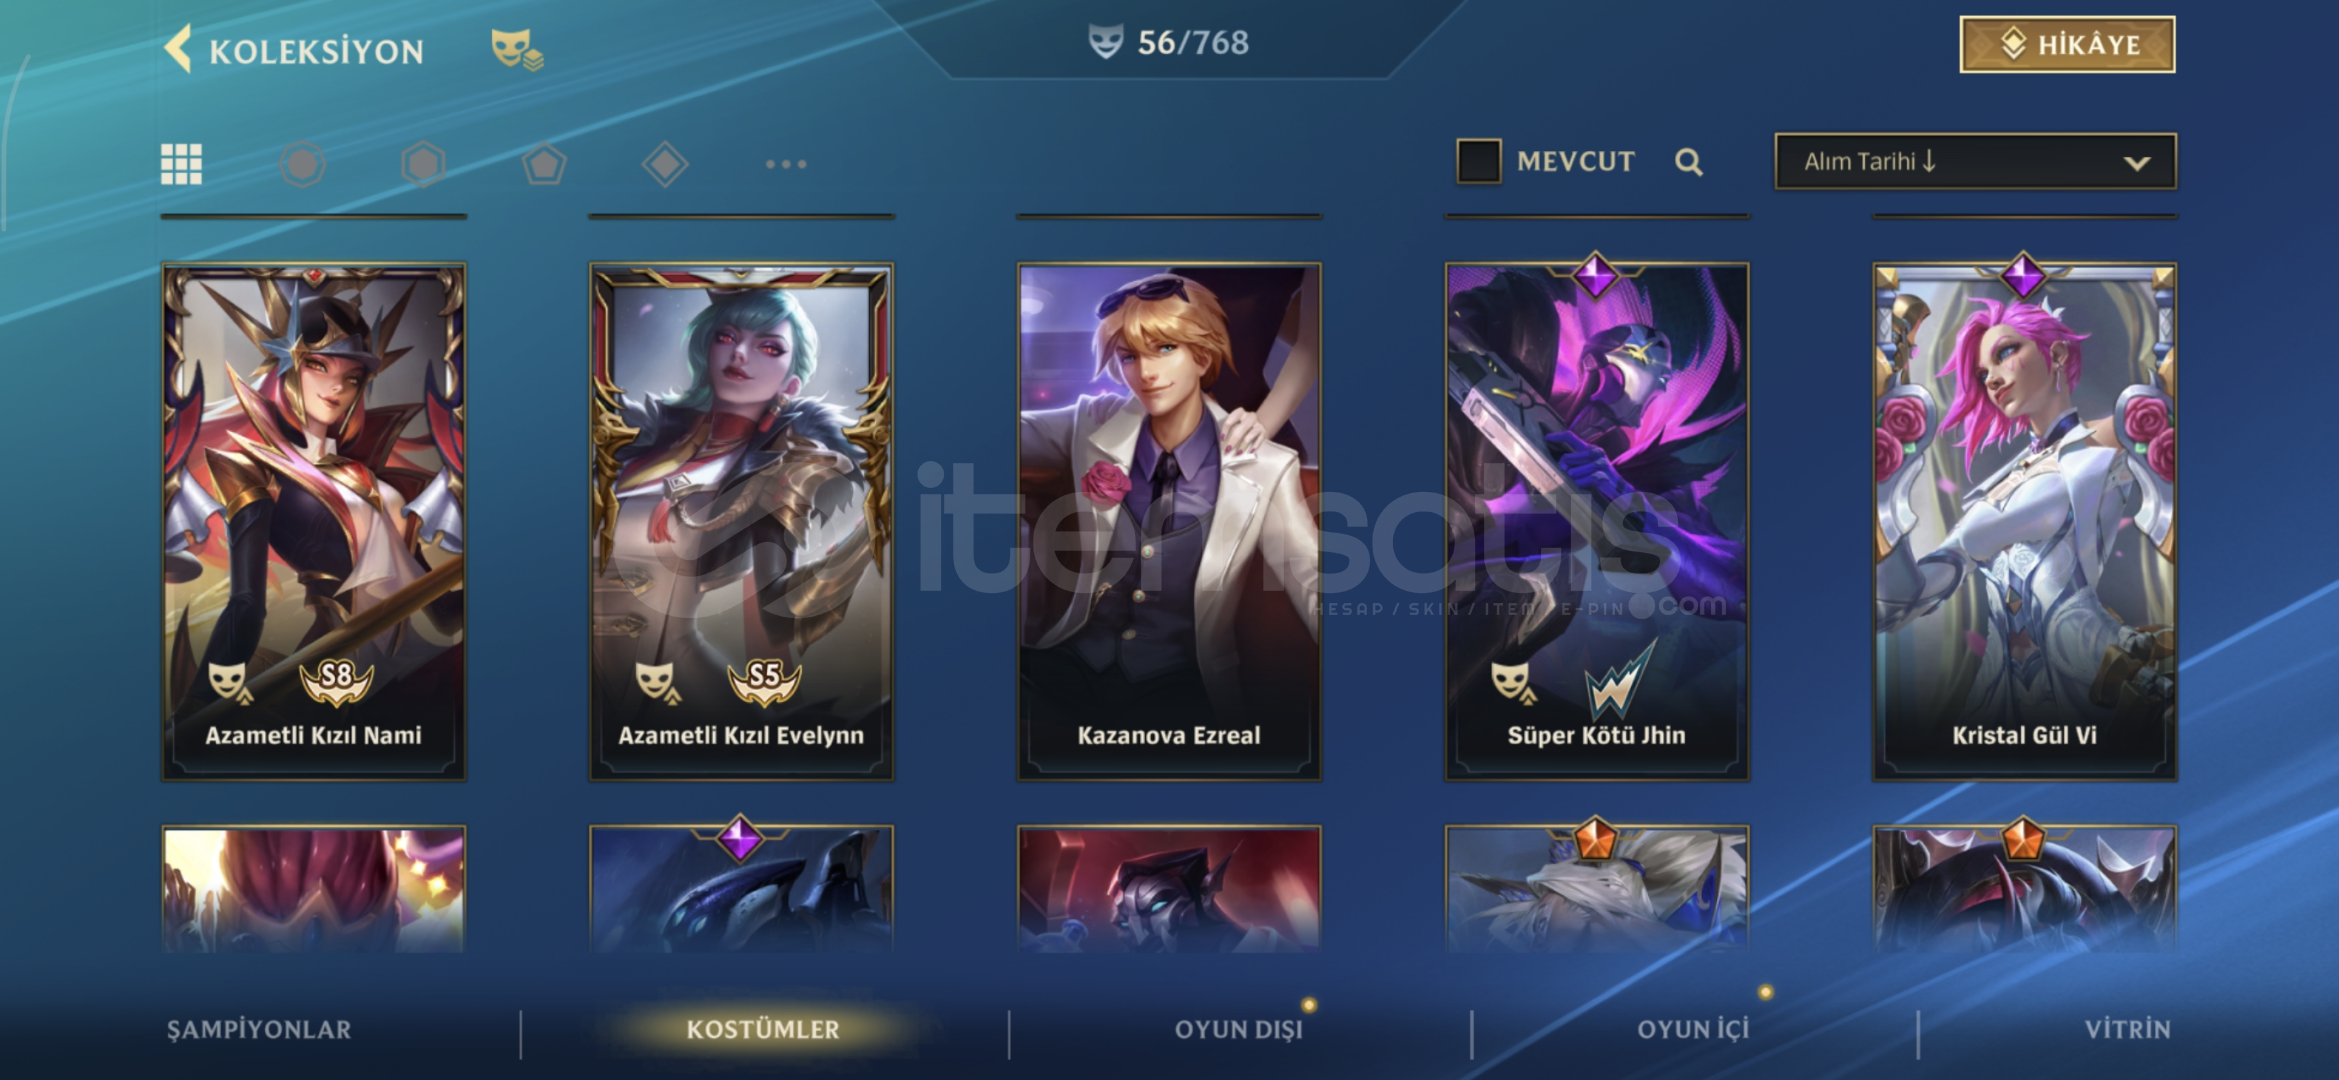The width and height of the screenshot is (2339, 1080).
Task: Switch to the Şampiyonlar tab
Action: pyautogui.click(x=259, y=1030)
